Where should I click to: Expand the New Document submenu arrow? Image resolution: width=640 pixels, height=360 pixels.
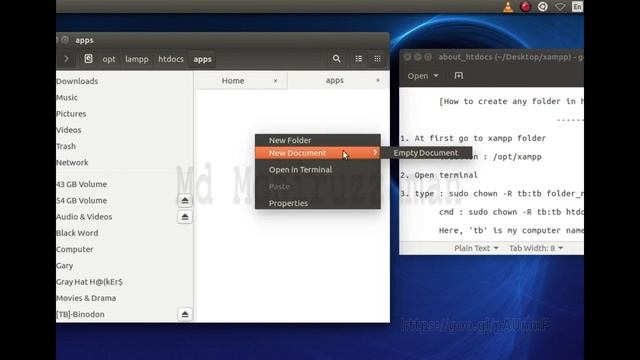tap(375, 153)
